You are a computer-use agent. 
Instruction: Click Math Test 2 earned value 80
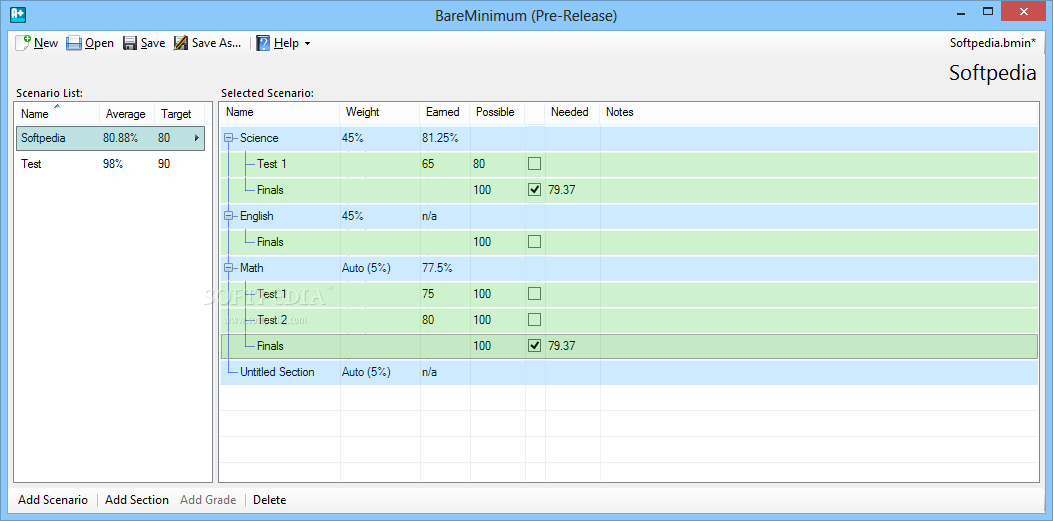(428, 320)
